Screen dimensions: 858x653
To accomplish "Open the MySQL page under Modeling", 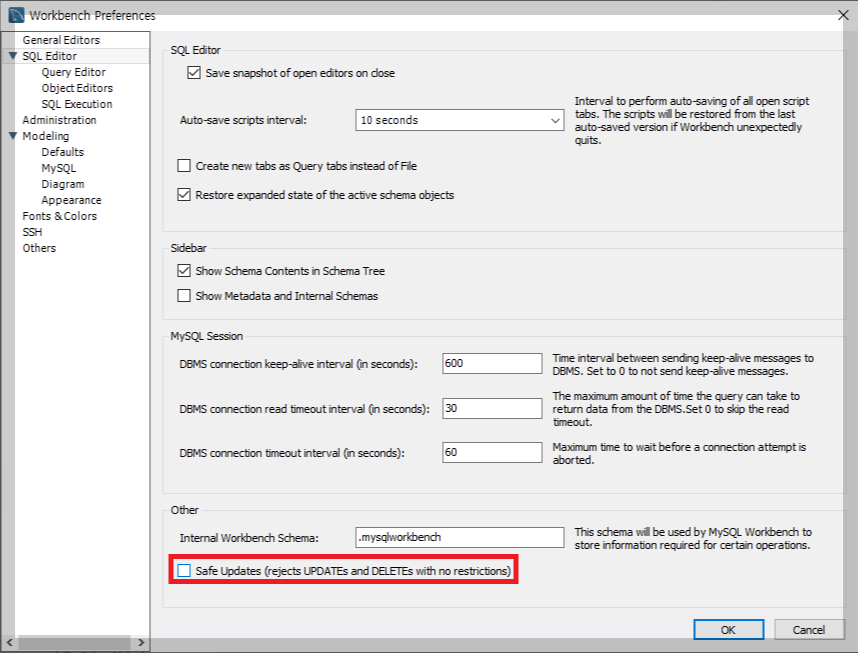I will click(59, 168).
